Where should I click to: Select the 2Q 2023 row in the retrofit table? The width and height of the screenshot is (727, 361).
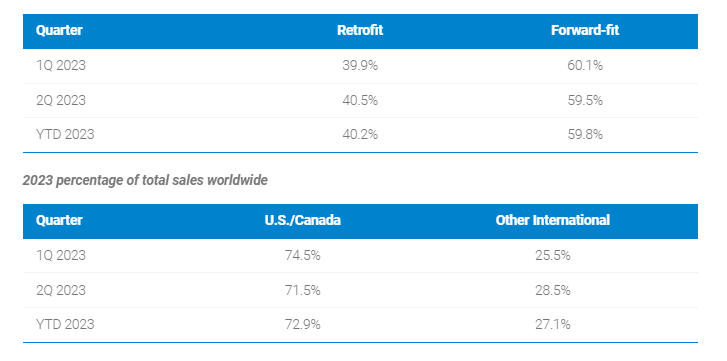(x=360, y=101)
